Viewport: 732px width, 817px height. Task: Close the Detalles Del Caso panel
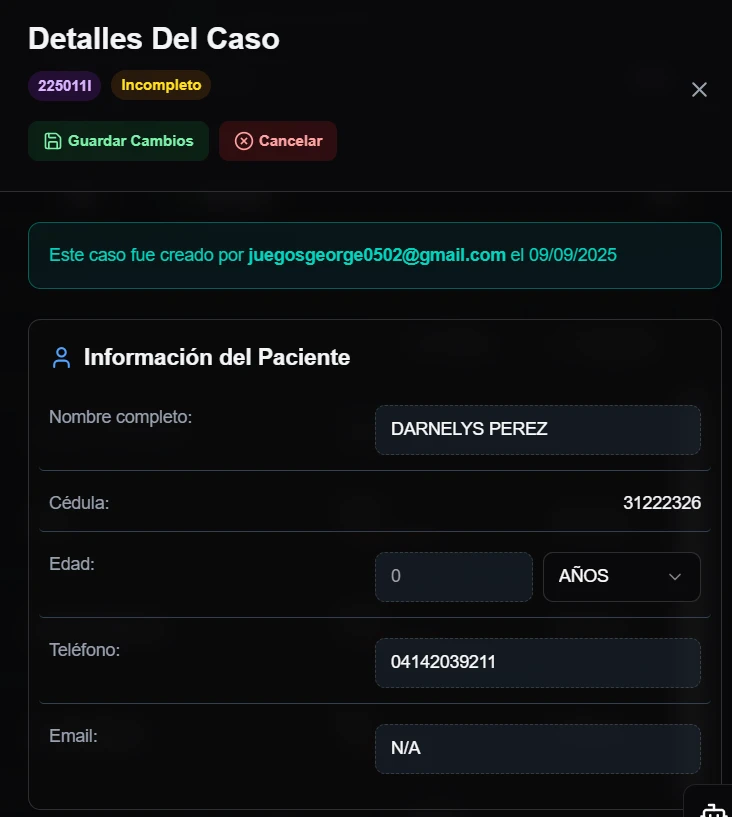pos(700,90)
